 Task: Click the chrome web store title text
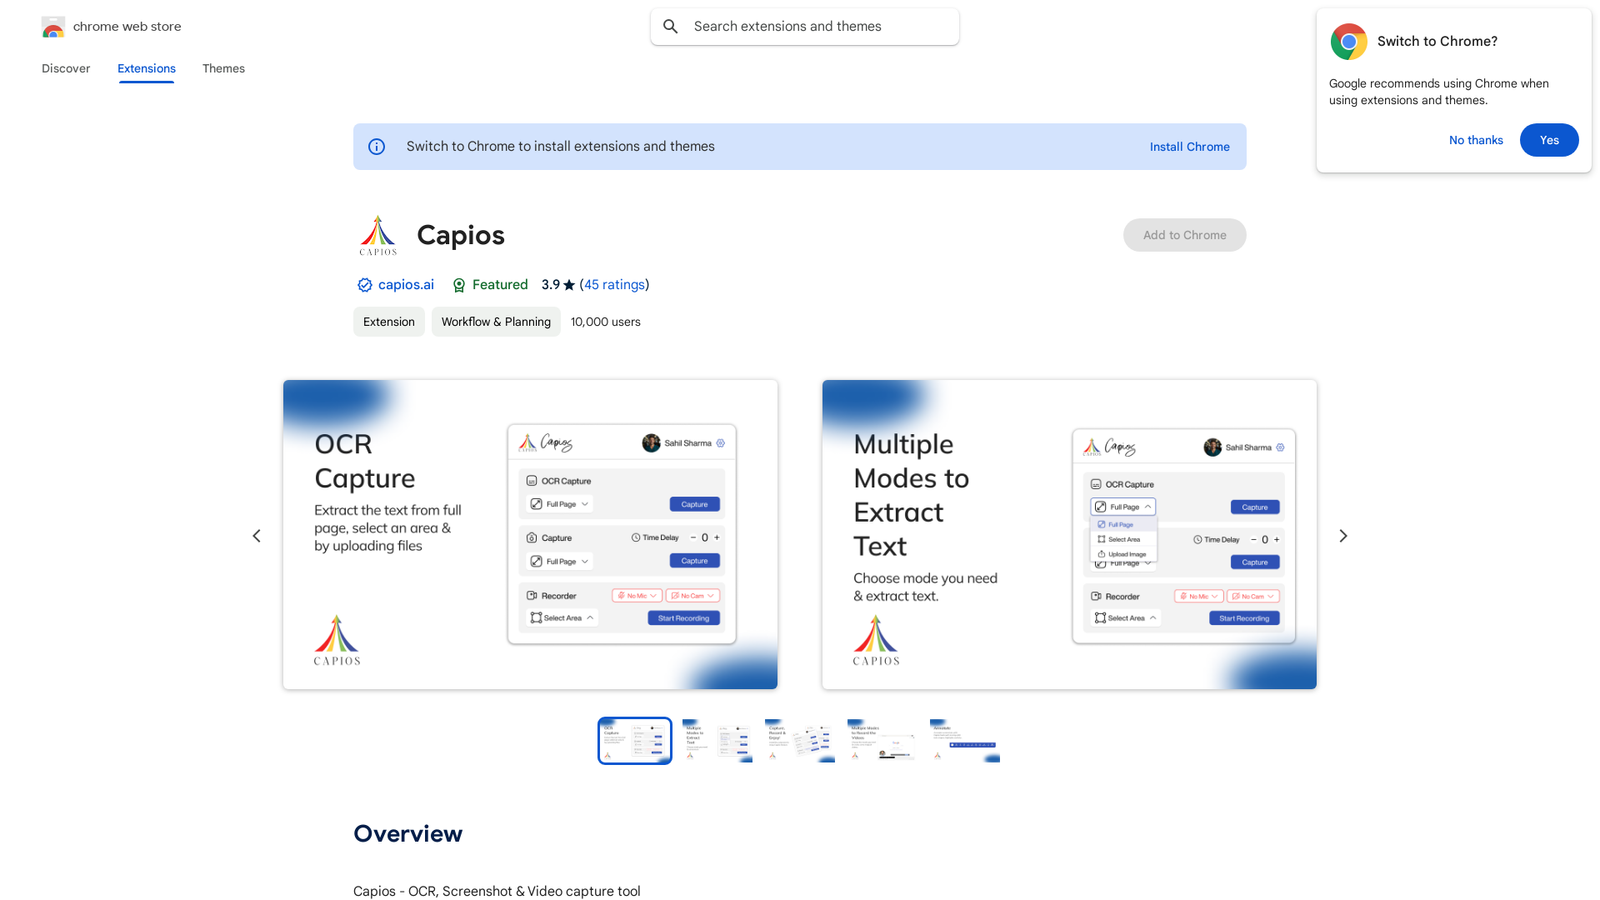tap(127, 27)
